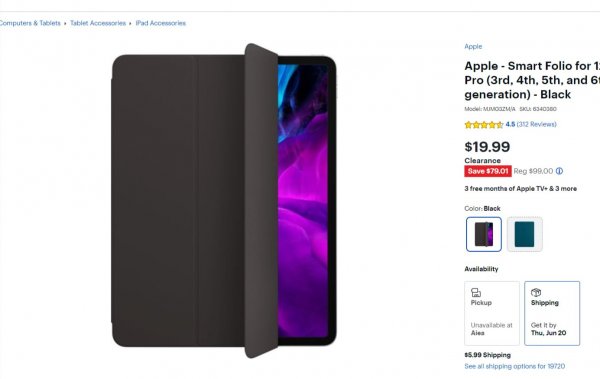Open Tablet Accessories breadcrumb
This screenshot has height=379, width=600.
click(x=98, y=23)
